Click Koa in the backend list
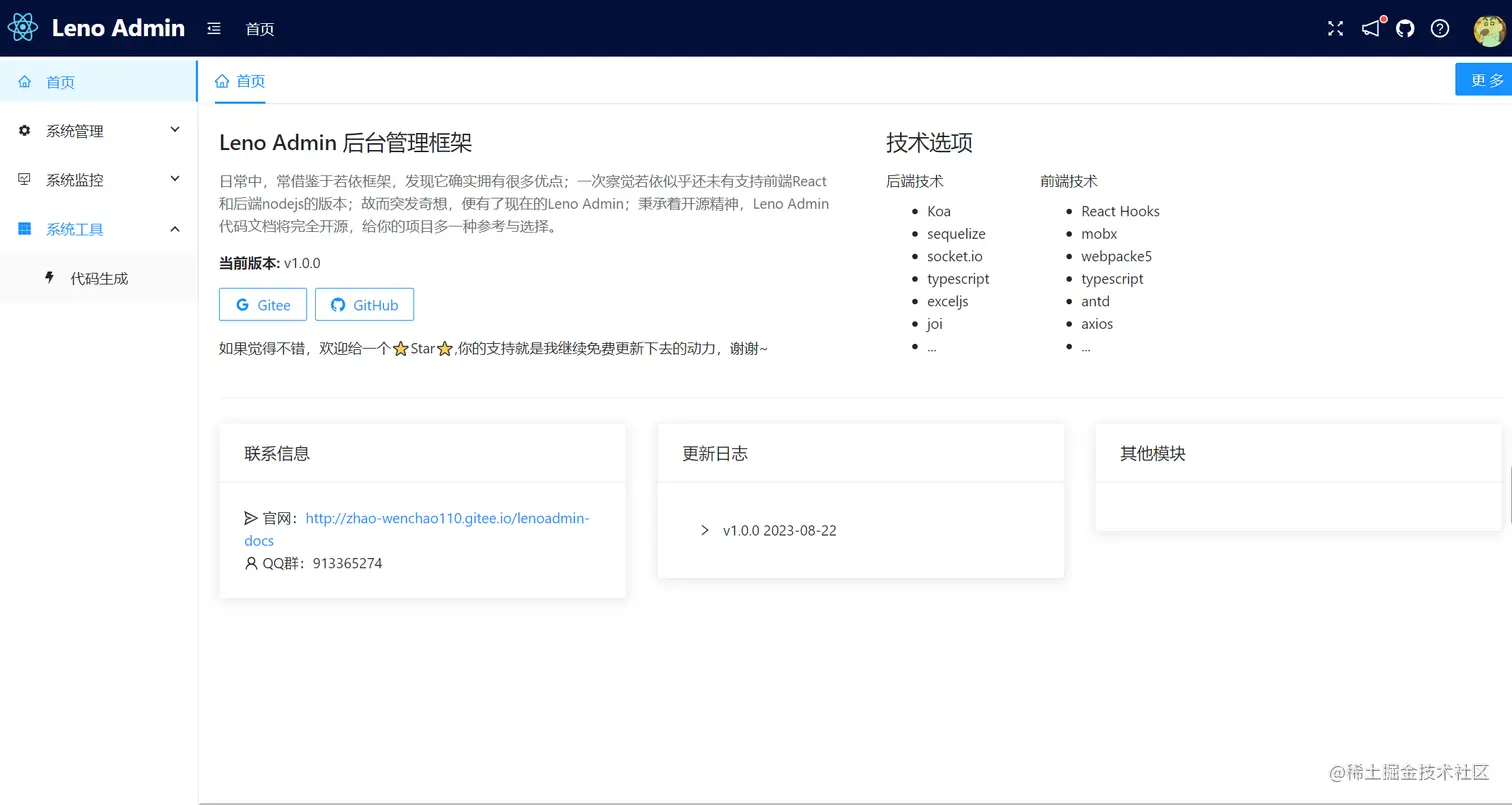The image size is (1512, 805). [x=939, y=211]
